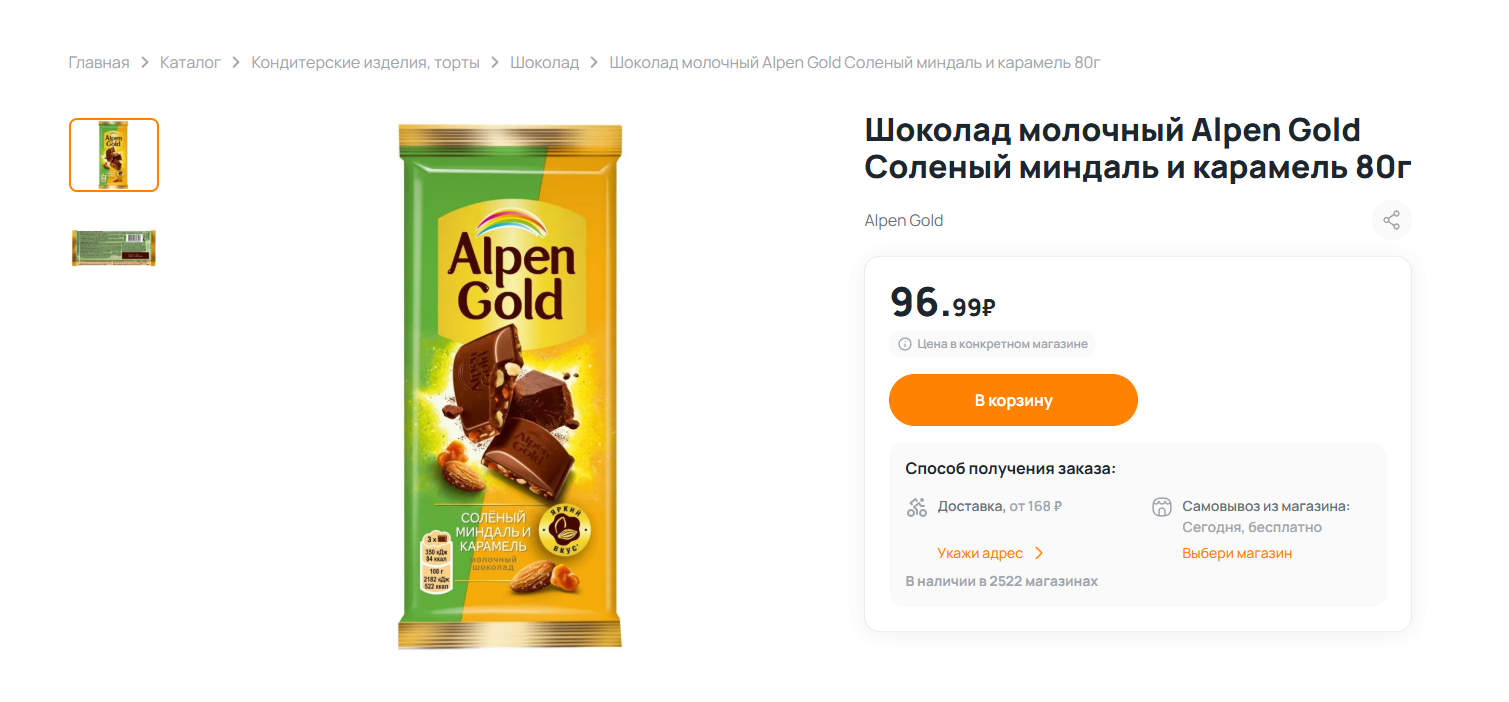Viewport: 1509px width, 702px height.
Task: Click the arrow next to Укажи адрес
Action: pos(1039,553)
